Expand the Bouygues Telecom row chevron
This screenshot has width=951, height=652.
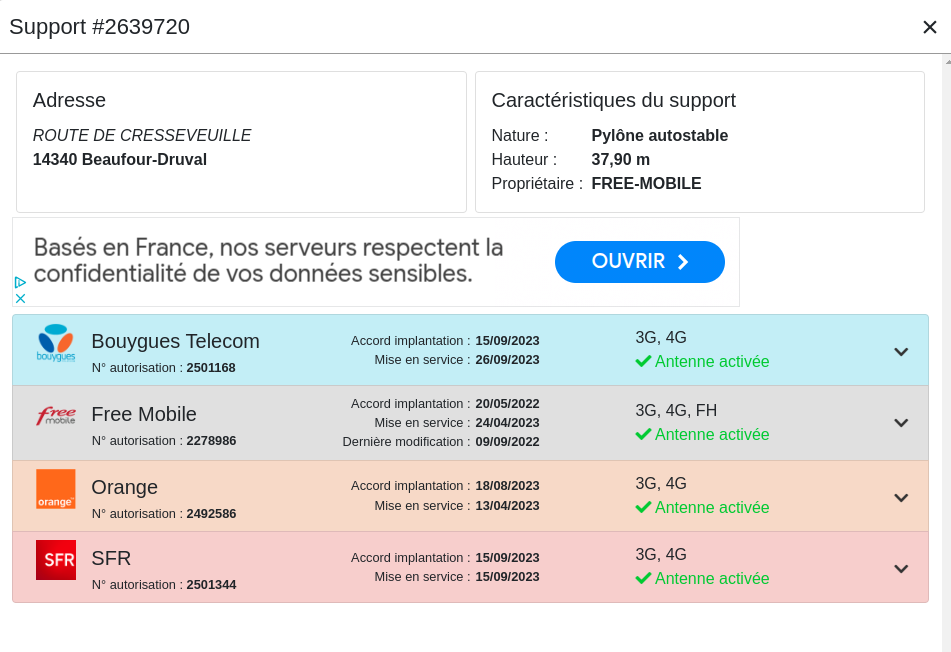(x=900, y=351)
